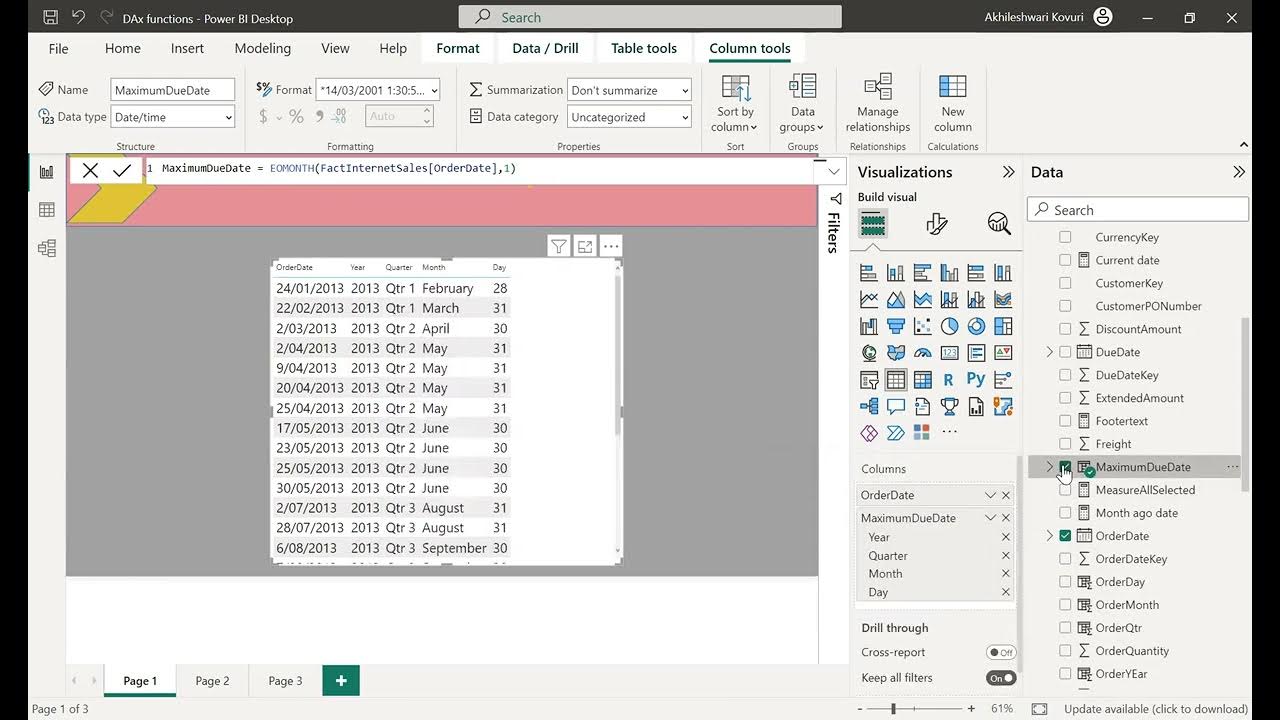This screenshot has width=1280, height=720.
Task: Go to Page 2 tab
Action: tap(212, 681)
